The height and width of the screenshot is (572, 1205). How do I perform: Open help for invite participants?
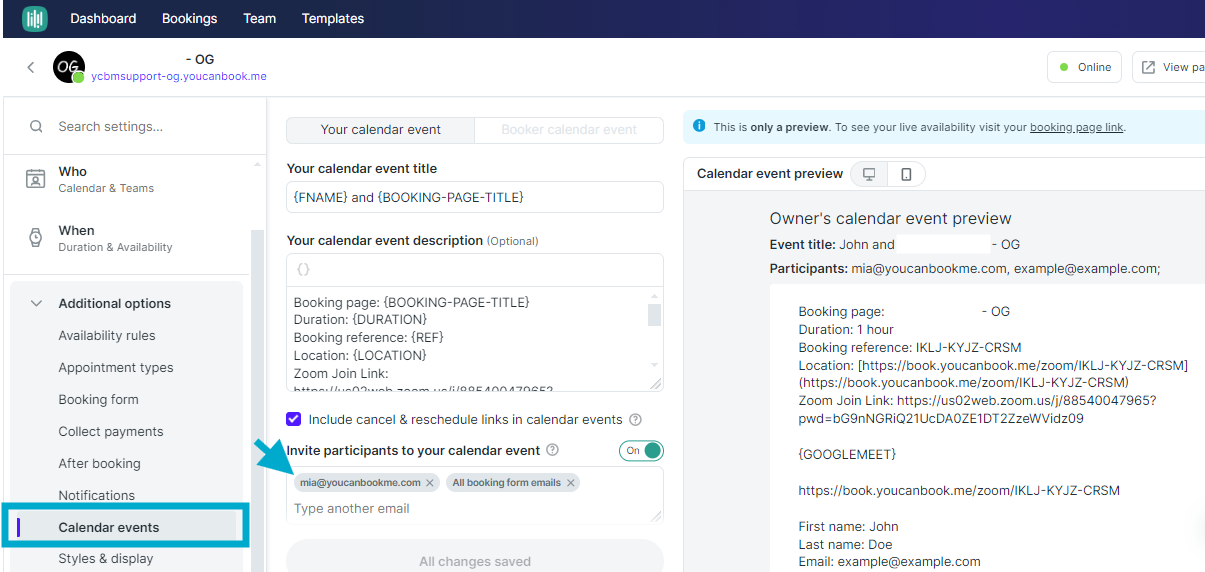click(x=553, y=451)
